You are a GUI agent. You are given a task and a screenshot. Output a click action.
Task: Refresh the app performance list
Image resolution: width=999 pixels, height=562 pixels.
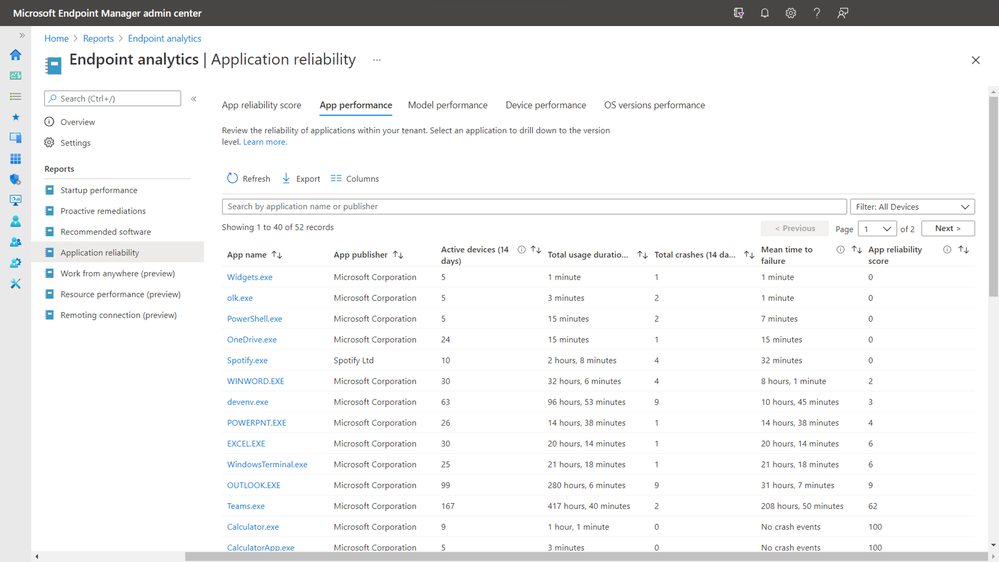248,178
